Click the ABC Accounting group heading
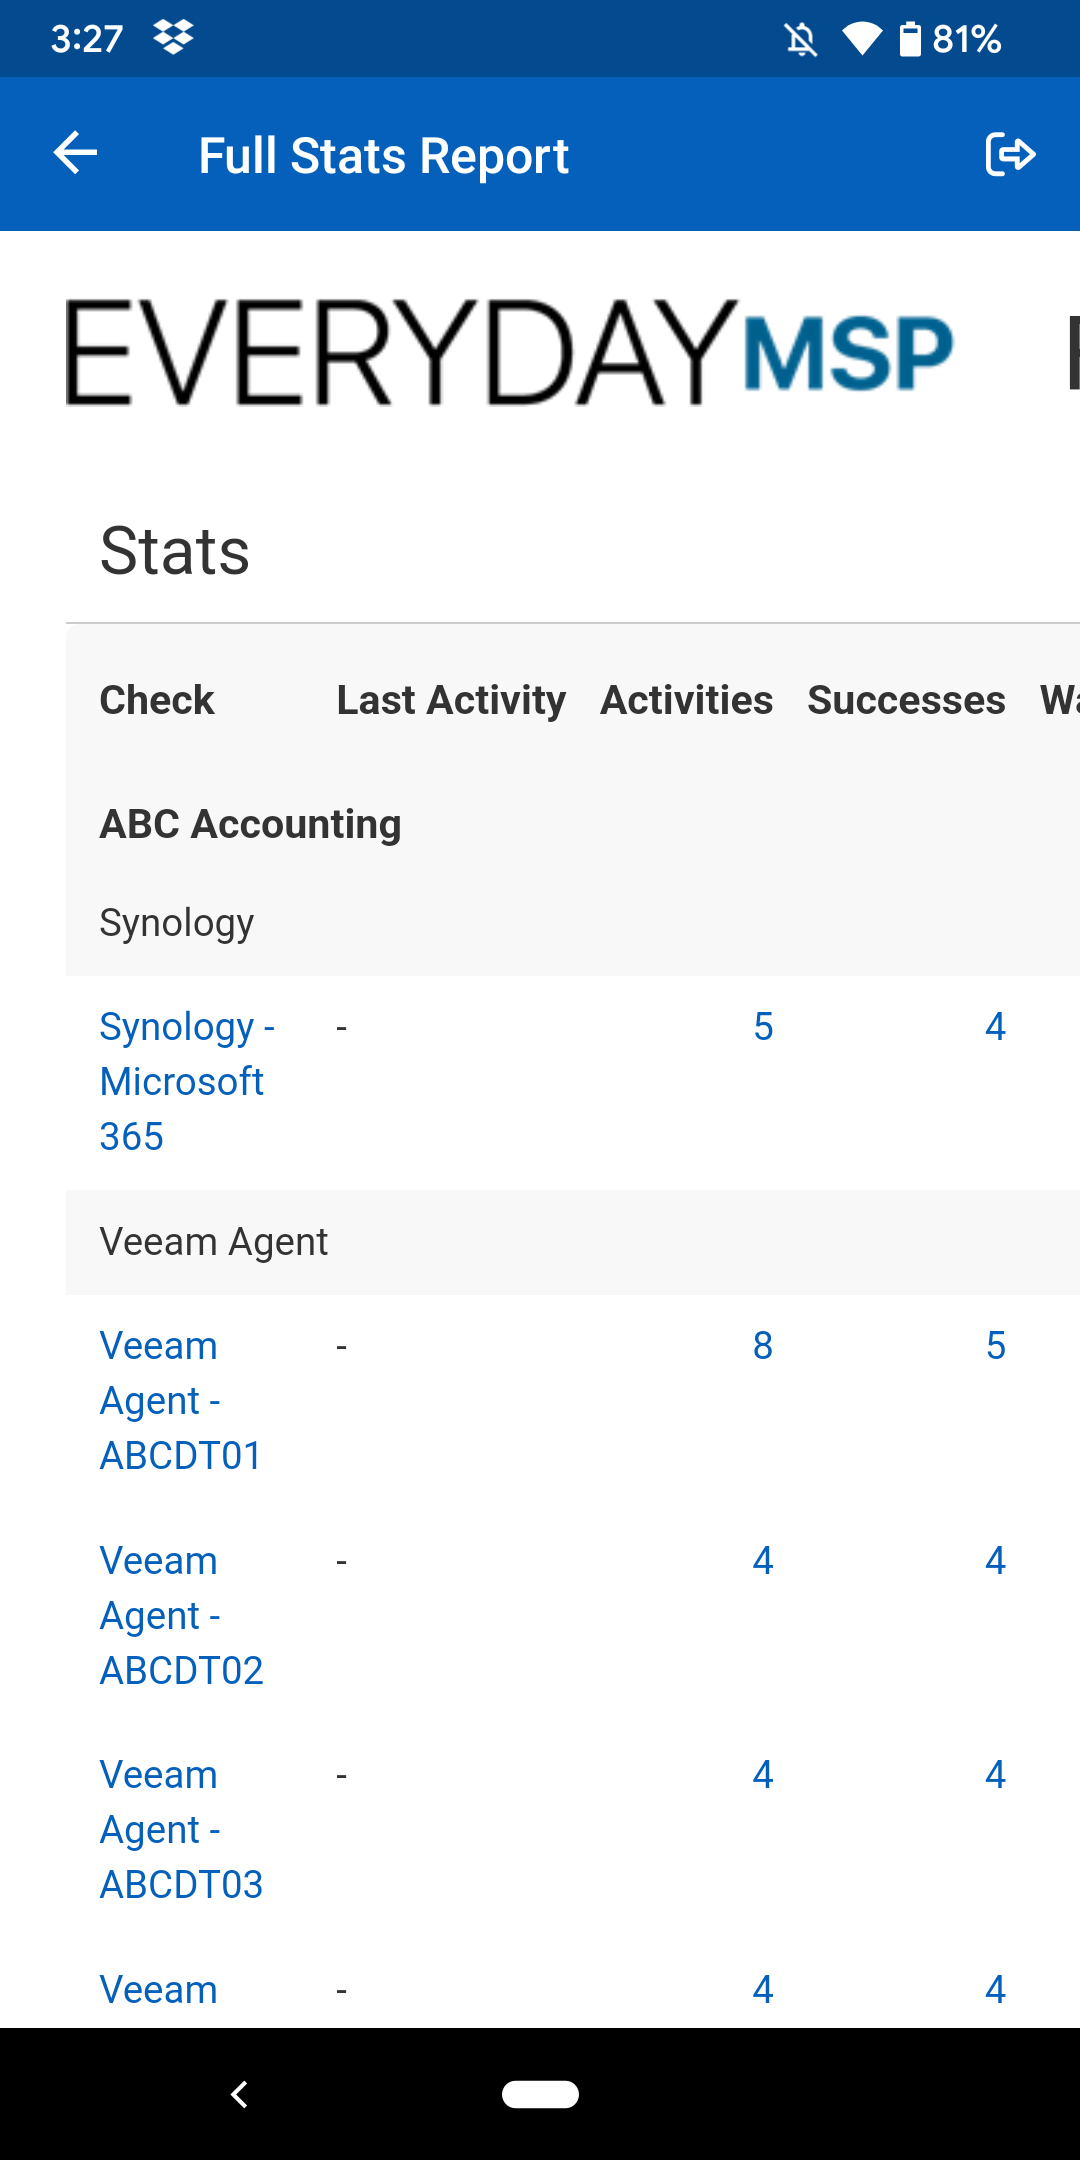This screenshot has height=2160, width=1080. point(250,824)
